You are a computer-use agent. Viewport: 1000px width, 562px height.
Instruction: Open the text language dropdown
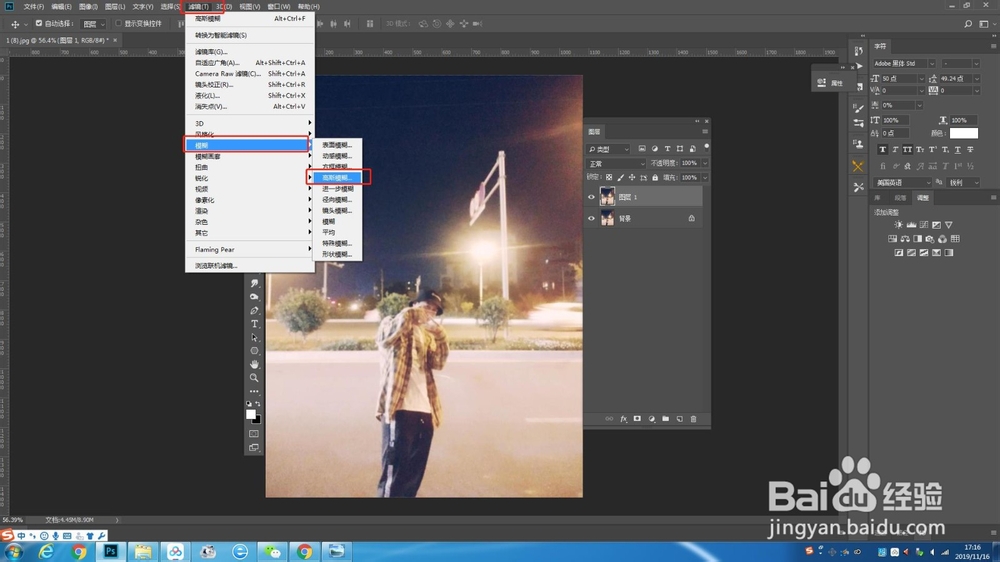click(x=902, y=182)
